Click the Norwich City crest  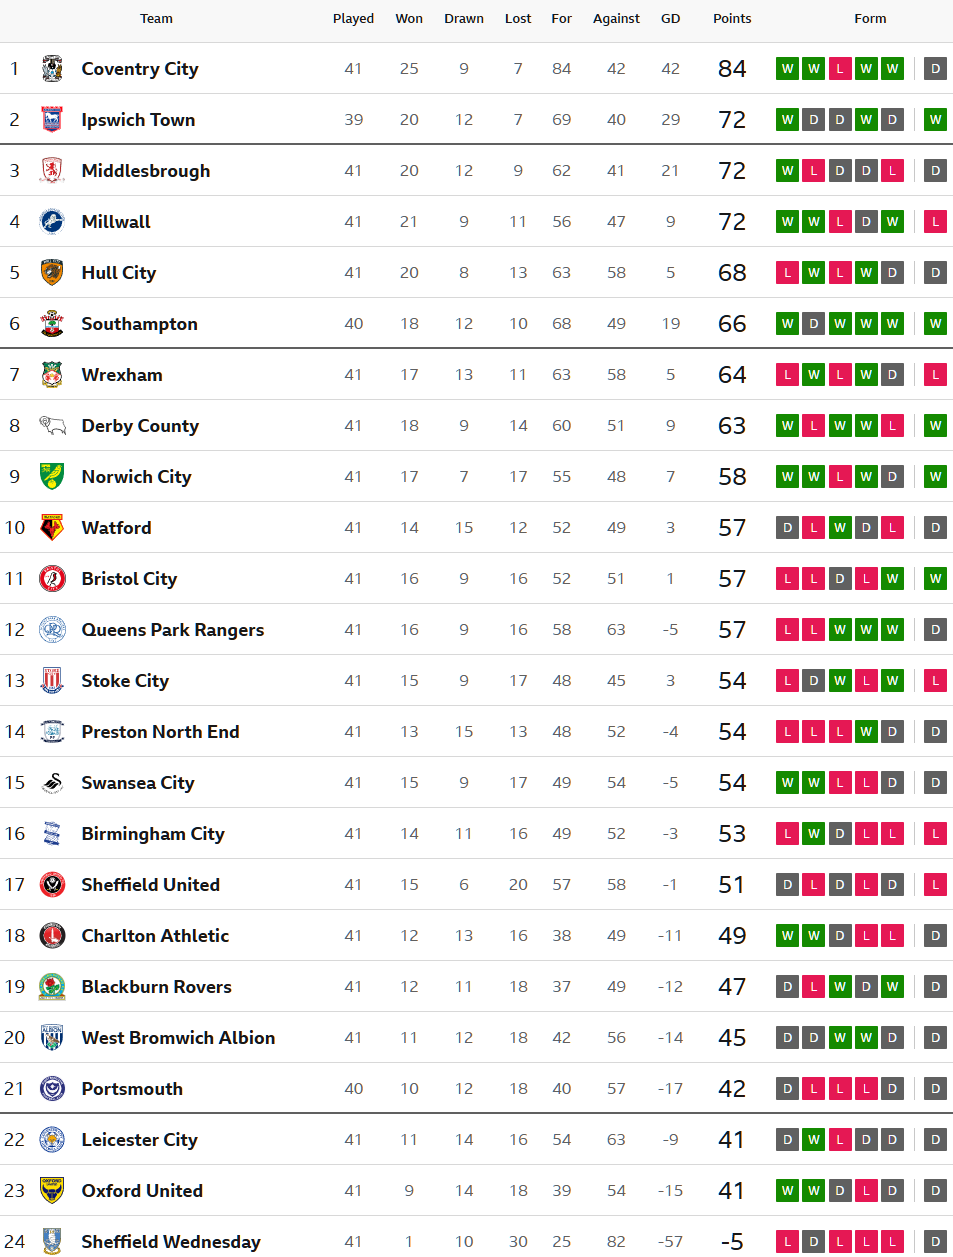52,477
